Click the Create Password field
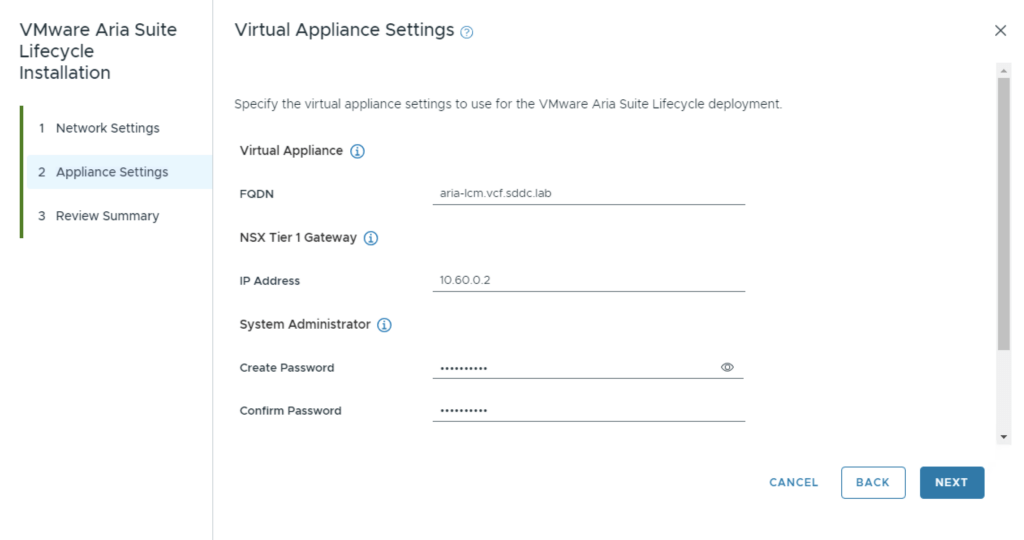Image resolution: width=1024 pixels, height=540 pixels. pyautogui.click(x=575, y=368)
